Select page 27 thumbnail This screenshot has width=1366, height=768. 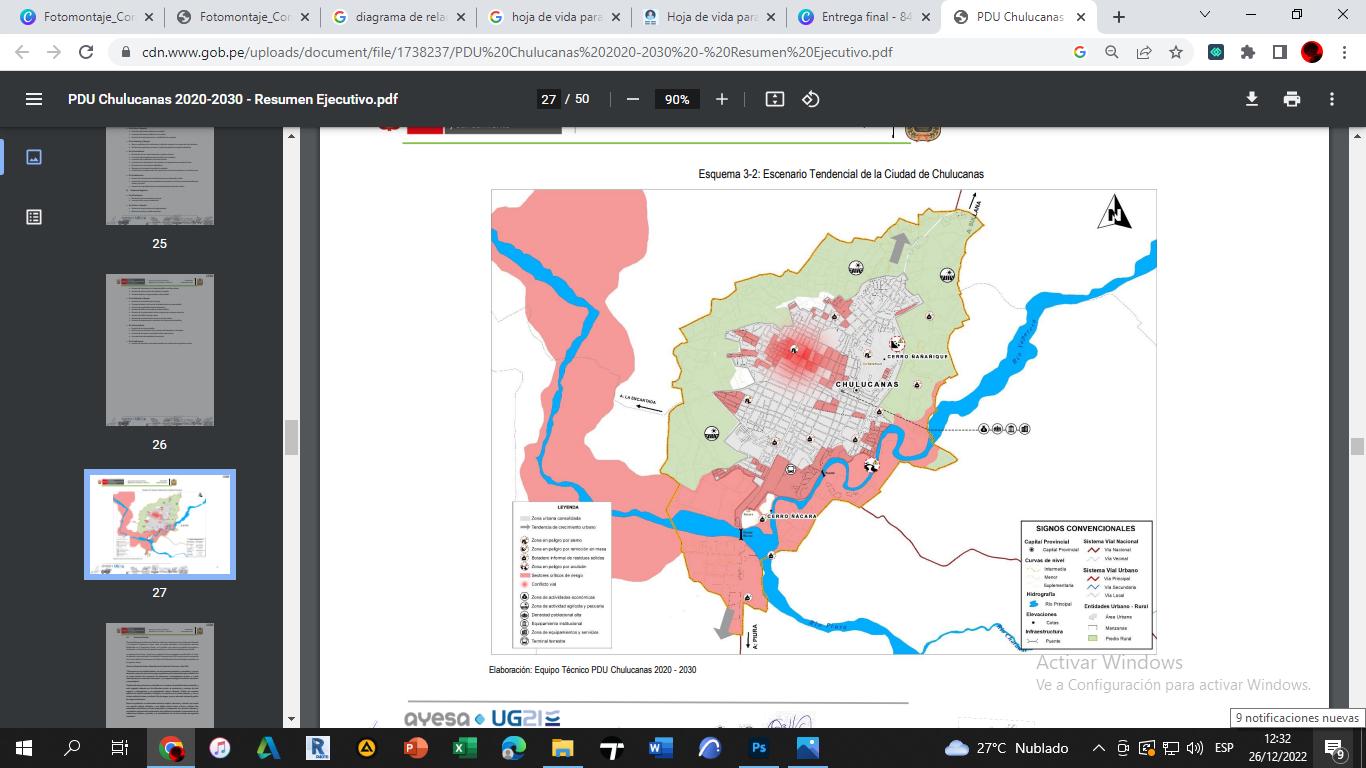[x=160, y=524]
